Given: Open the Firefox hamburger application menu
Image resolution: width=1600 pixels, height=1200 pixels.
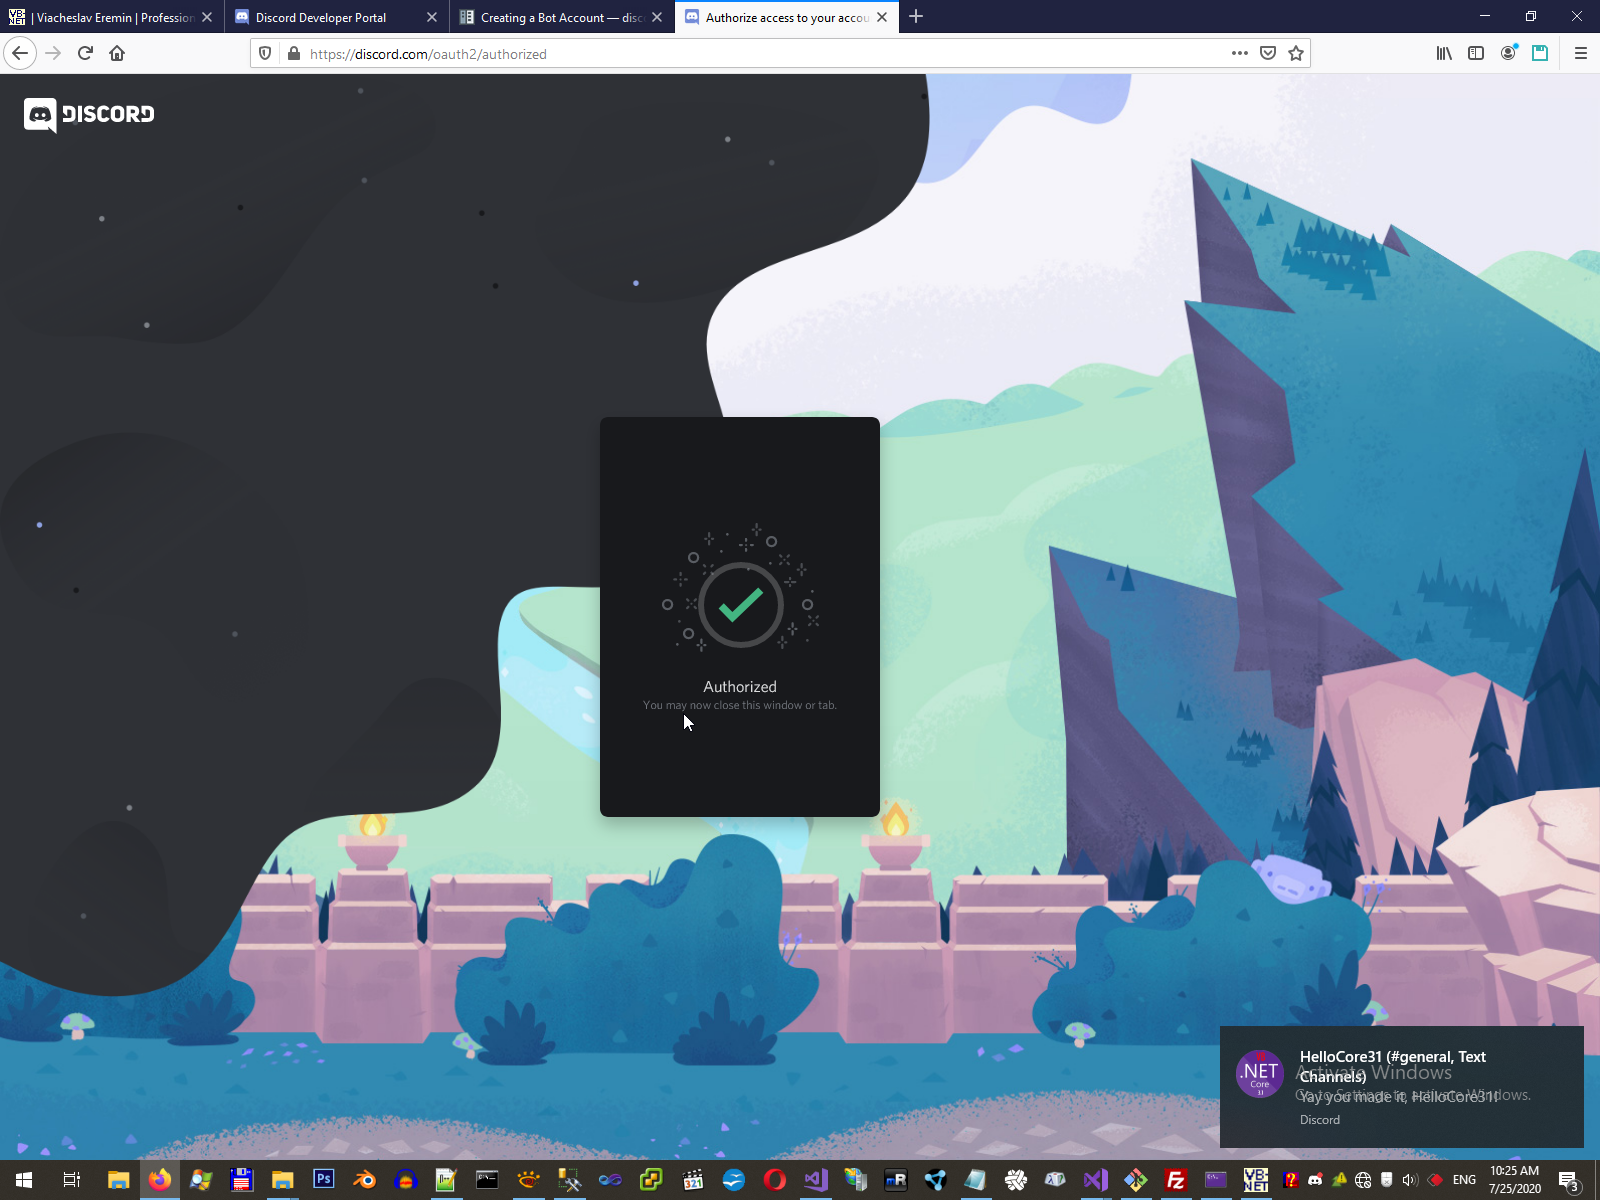Looking at the screenshot, I should [1581, 53].
